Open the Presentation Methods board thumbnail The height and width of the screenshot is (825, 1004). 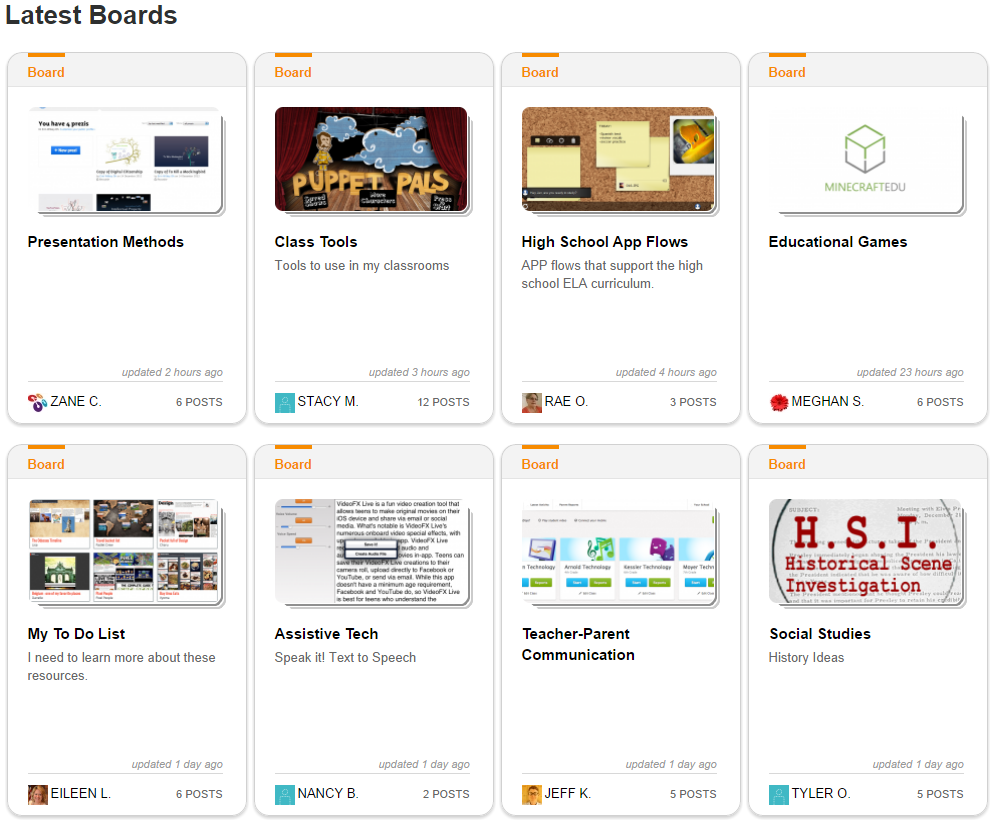[126, 160]
